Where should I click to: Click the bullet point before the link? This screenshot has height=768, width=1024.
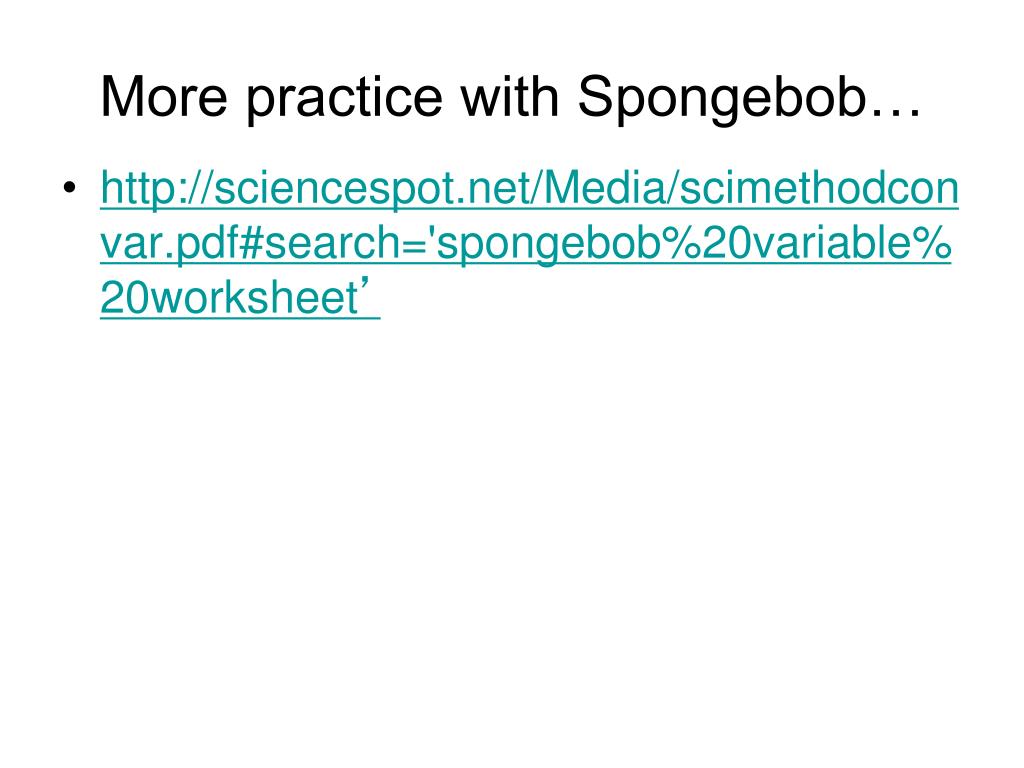point(71,191)
